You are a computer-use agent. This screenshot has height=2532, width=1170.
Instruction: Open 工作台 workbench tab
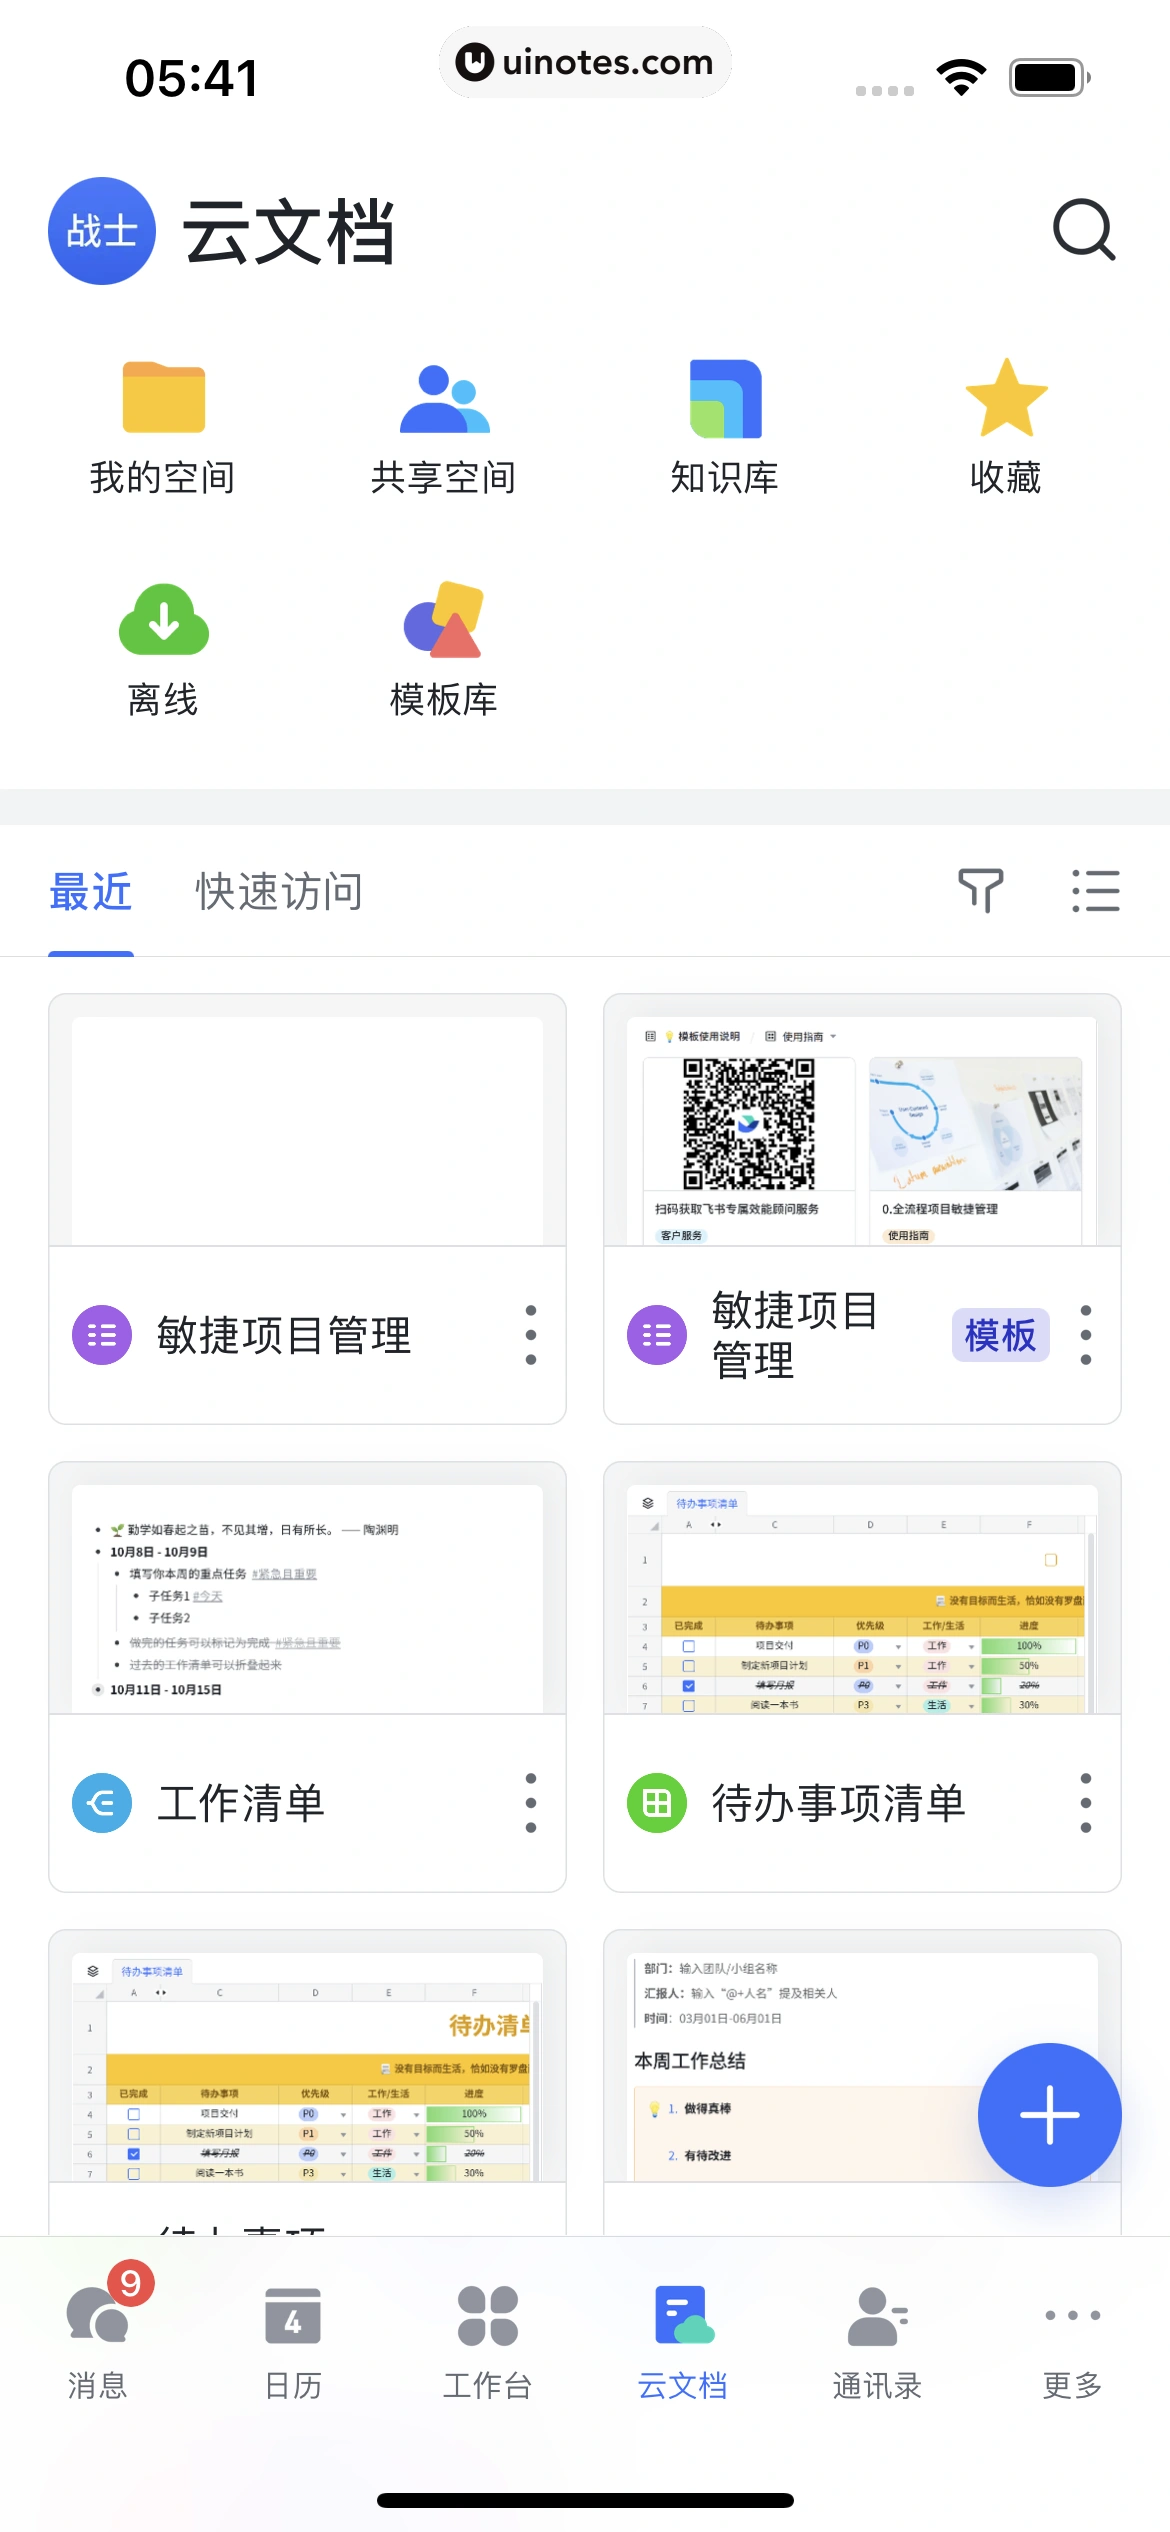(x=488, y=2342)
